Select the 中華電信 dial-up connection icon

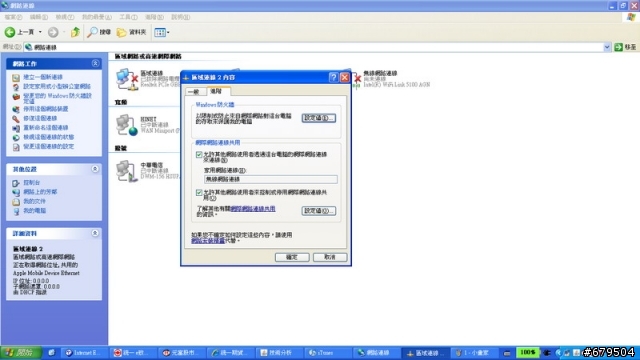coord(127,171)
